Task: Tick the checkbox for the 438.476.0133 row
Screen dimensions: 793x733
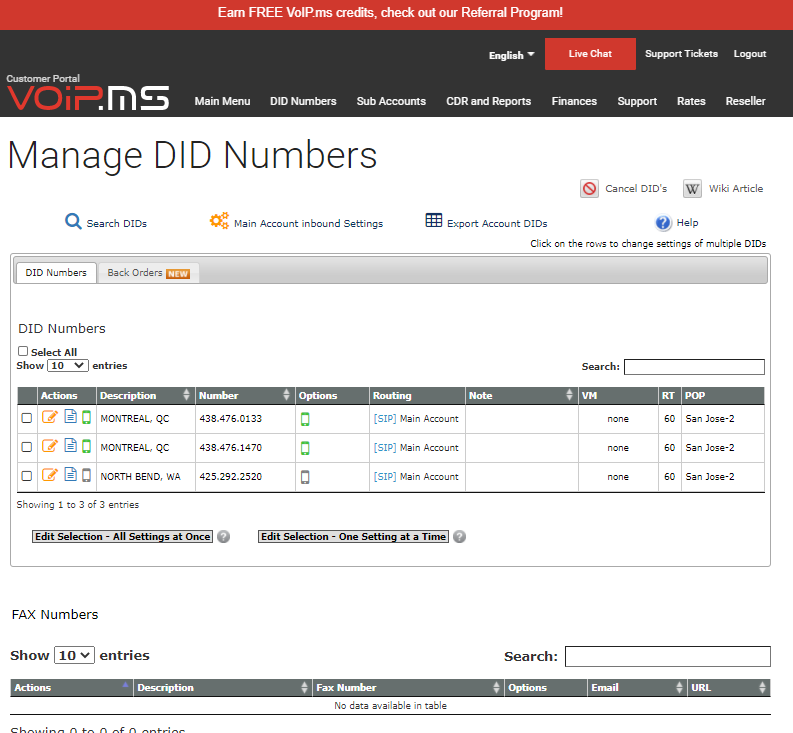Action: (27, 419)
